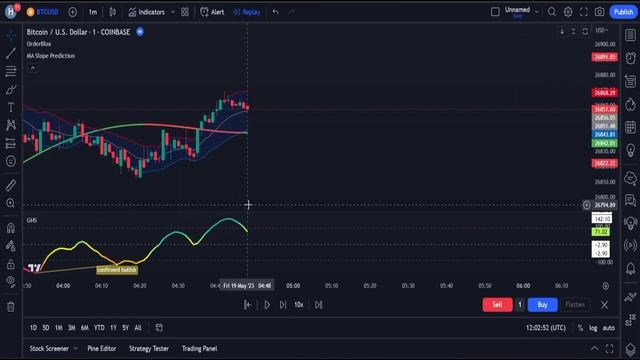Expand the favorite indicators dropdown arrow

173,12
